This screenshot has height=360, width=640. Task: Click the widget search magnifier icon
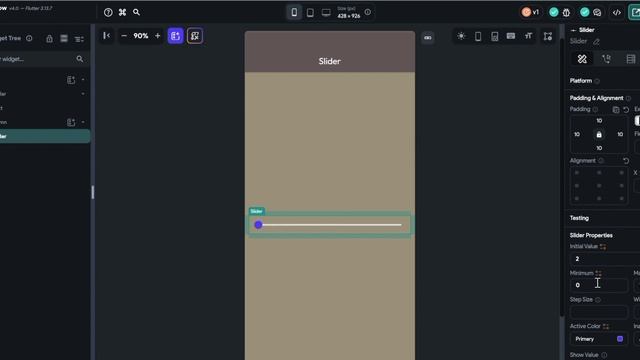[x=80, y=59]
